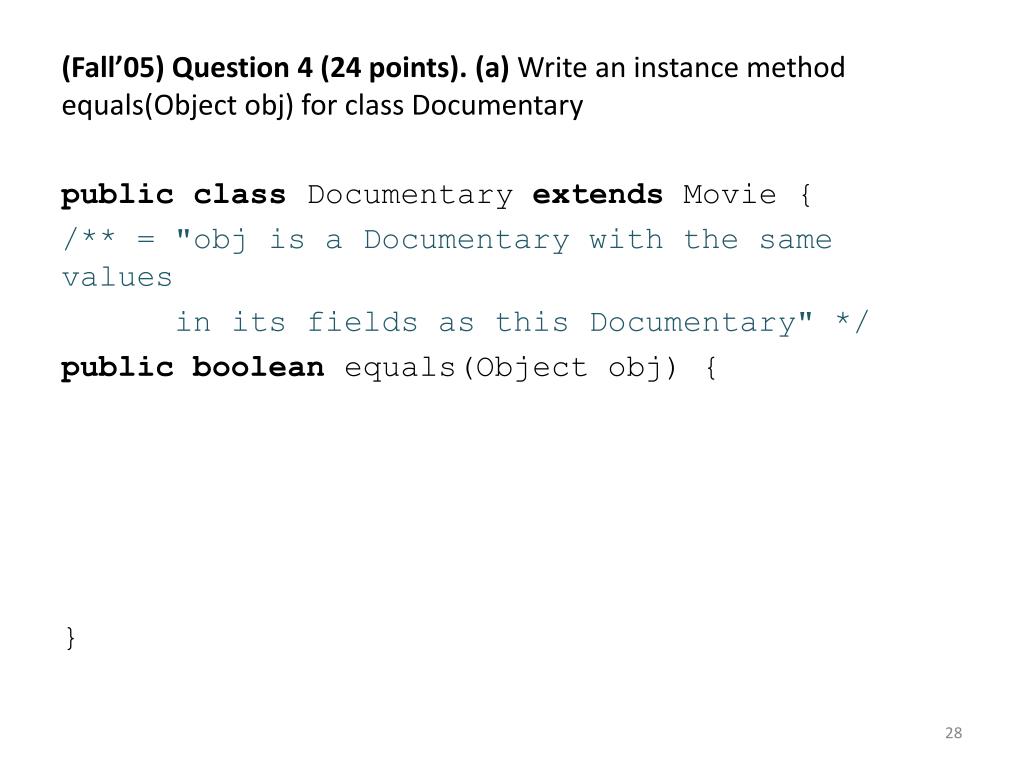1024x768 pixels.
Task: Click the bold '(Fall'05) Question 4' heading
Action: tap(187, 68)
